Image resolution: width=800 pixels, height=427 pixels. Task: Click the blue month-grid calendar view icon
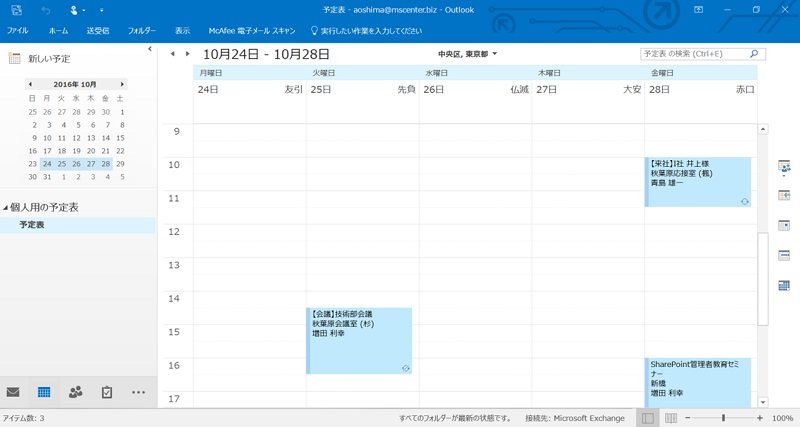click(x=784, y=286)
